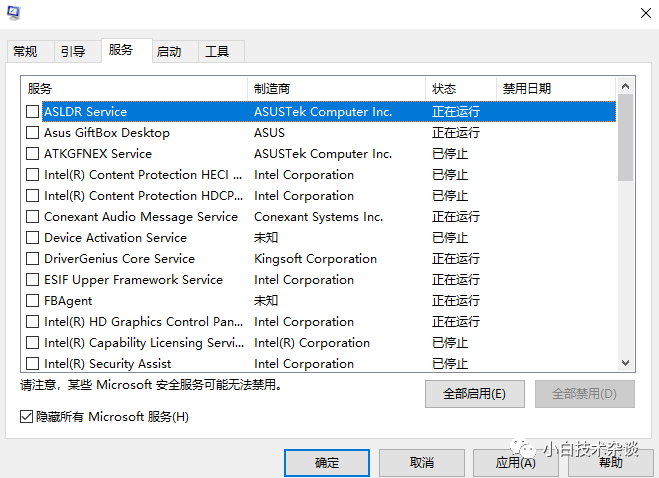Tick the Device Activation Service checkbox
659x478 pixels.
(x=32, y=238)
